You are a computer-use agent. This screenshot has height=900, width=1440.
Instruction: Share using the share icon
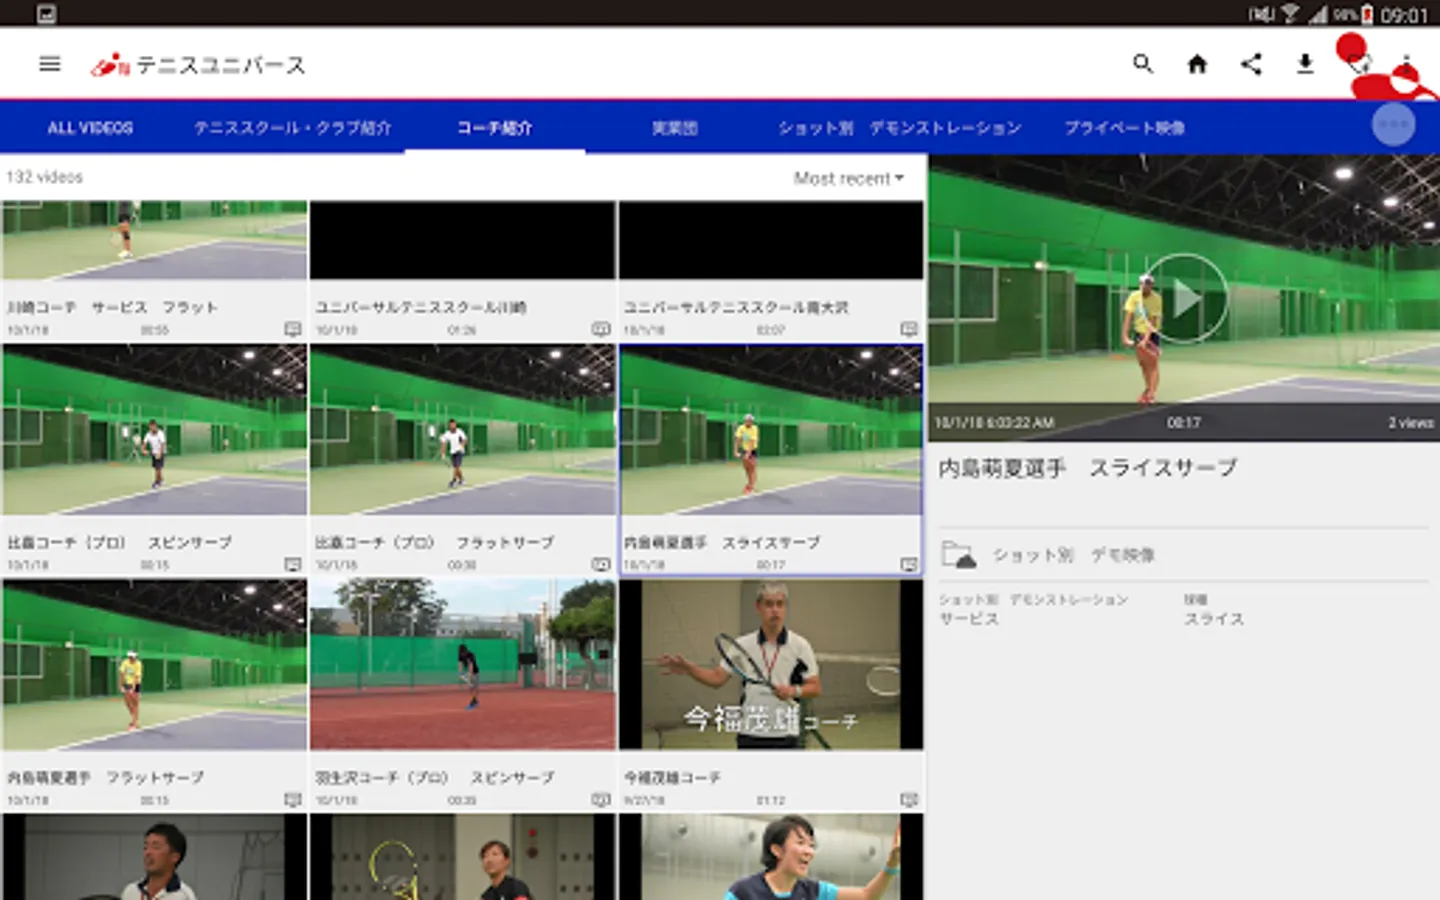point(1251,64)
